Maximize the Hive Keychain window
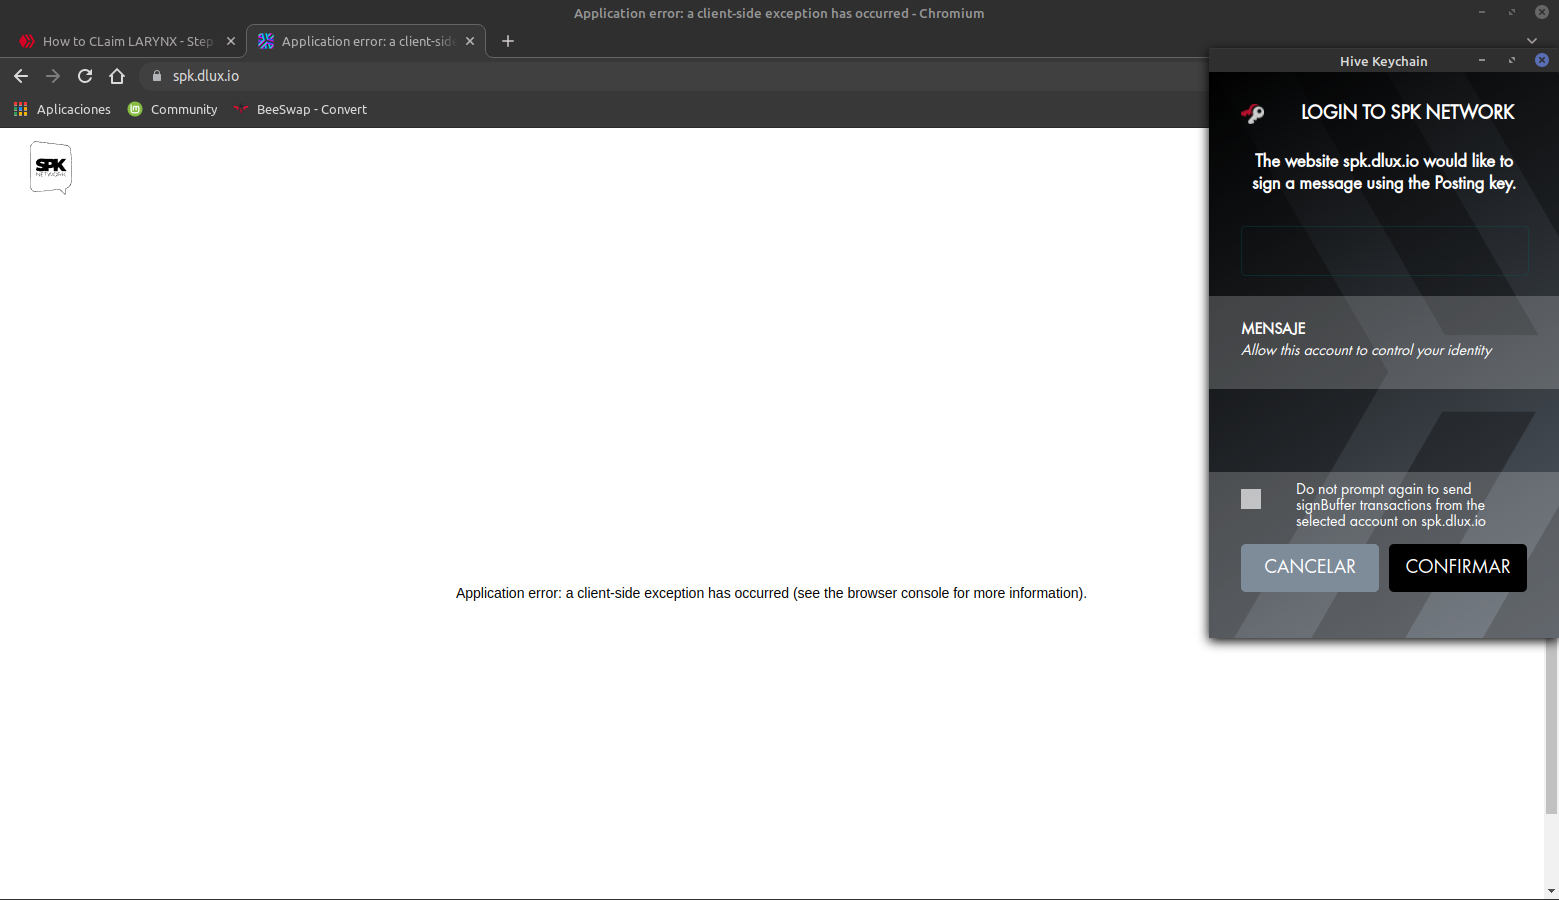 pos(1512,61)
